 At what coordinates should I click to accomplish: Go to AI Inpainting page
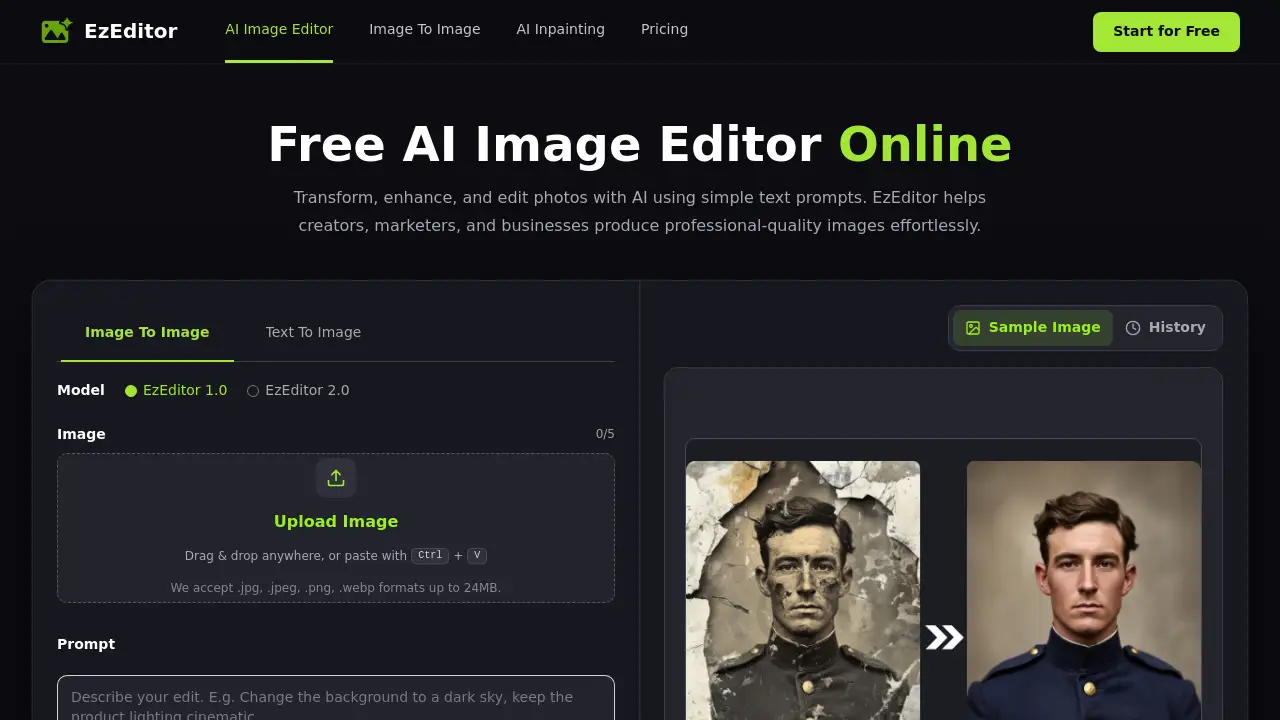click(561, 30)
